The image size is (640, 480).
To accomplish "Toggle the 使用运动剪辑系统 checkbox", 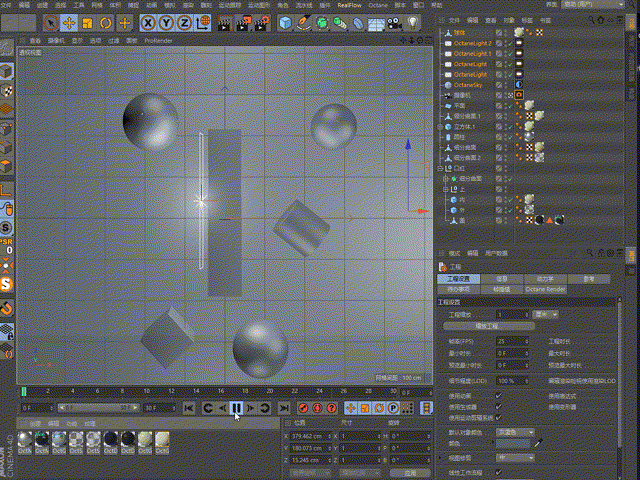I will (498, 418).
